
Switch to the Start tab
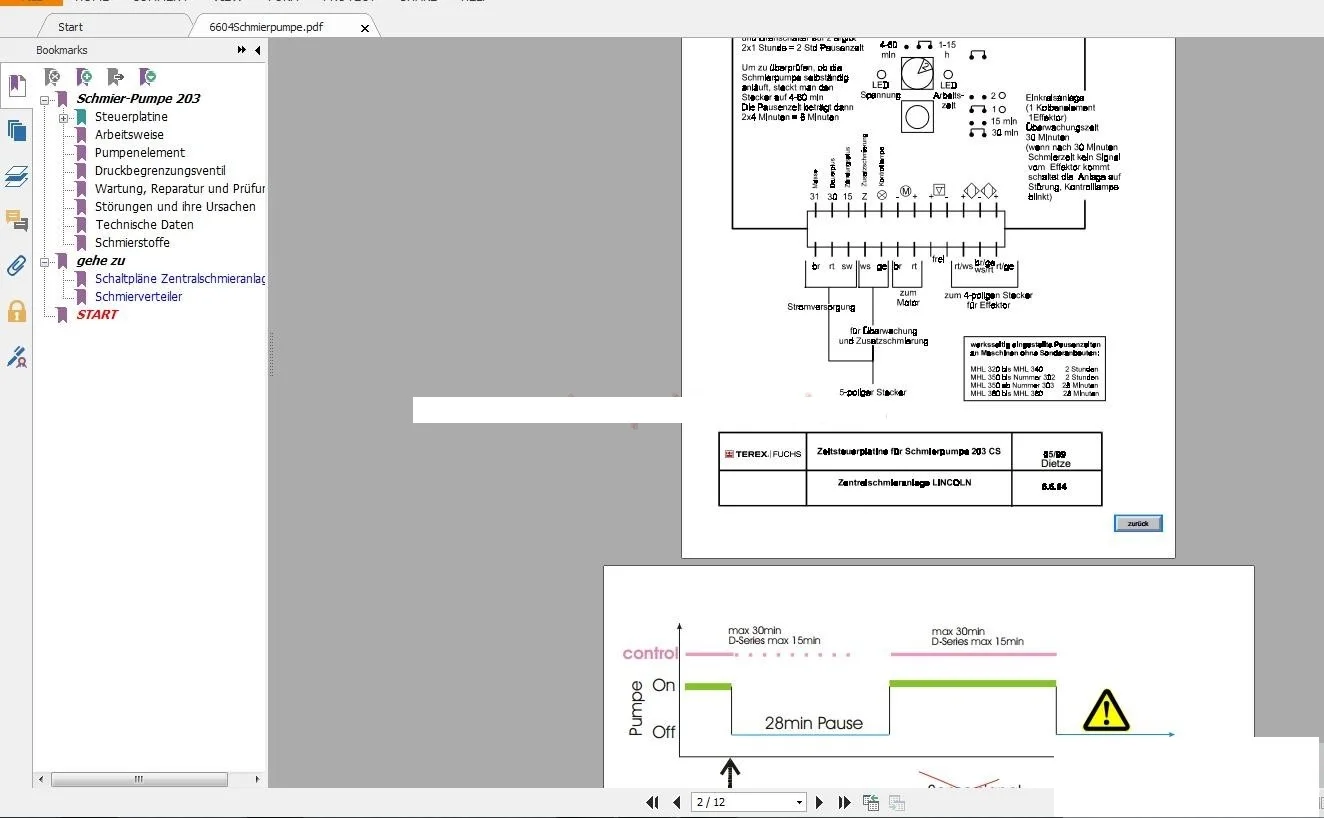point(70,27)
